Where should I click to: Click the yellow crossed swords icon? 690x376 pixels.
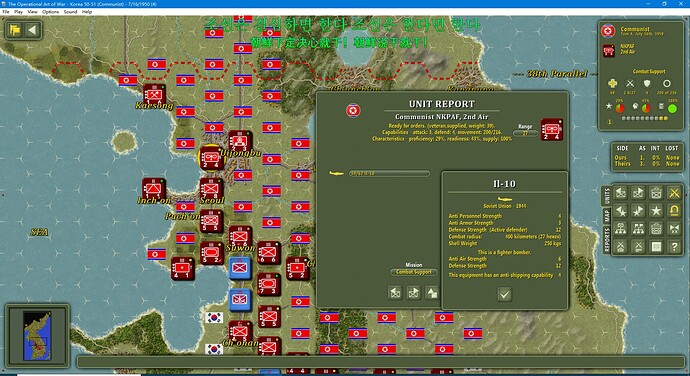tap(674, 193)
